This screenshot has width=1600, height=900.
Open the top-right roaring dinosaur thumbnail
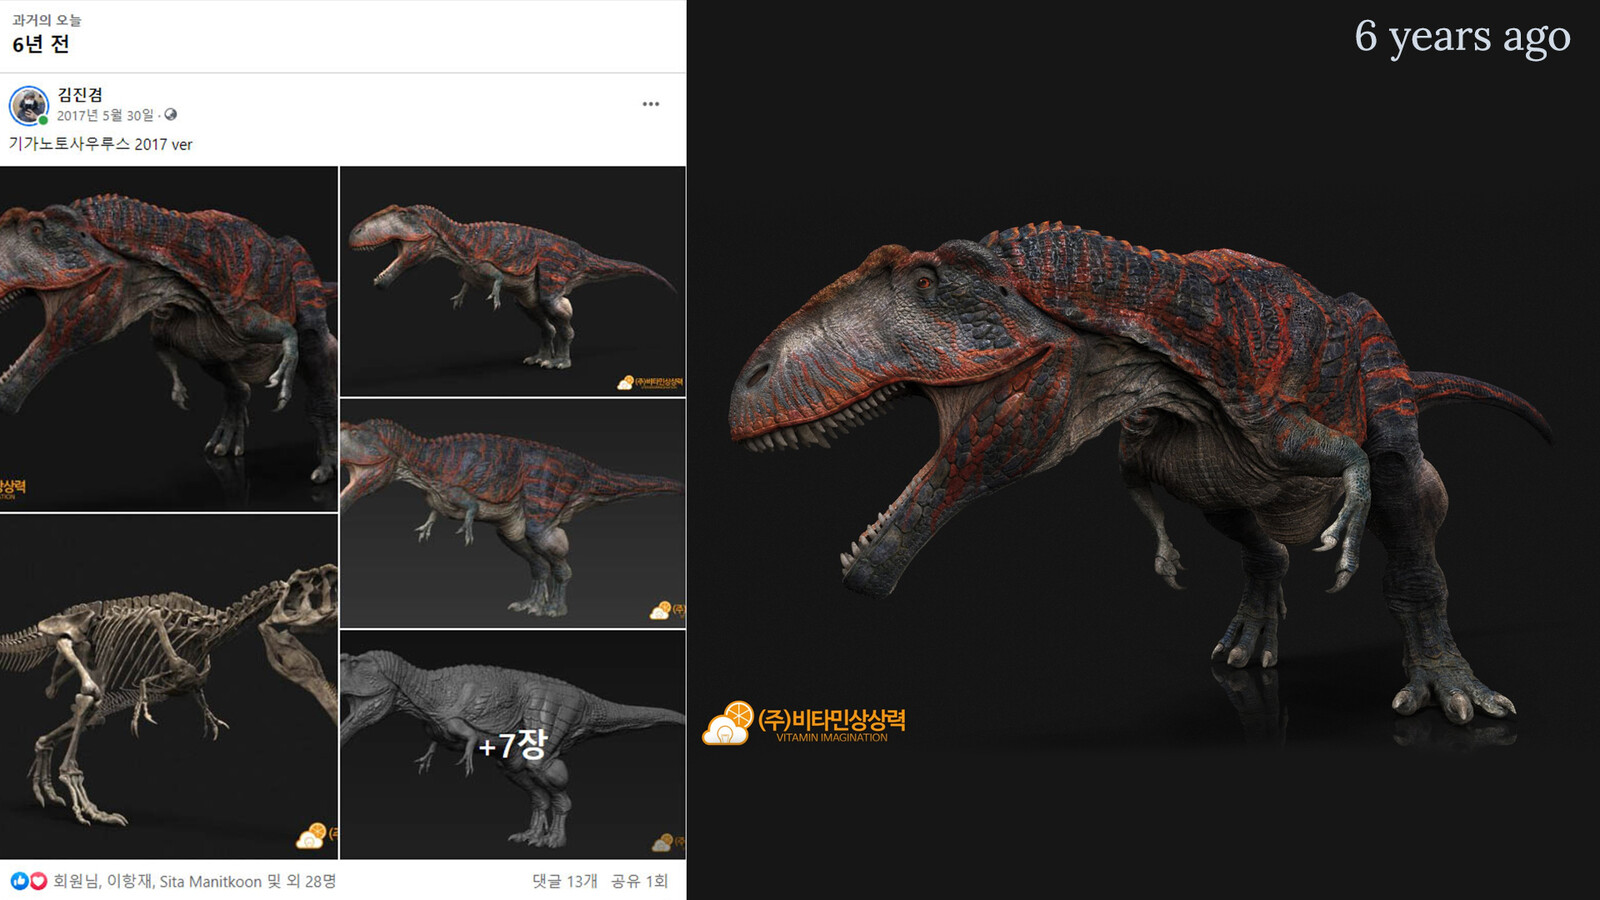click(513, 281)
